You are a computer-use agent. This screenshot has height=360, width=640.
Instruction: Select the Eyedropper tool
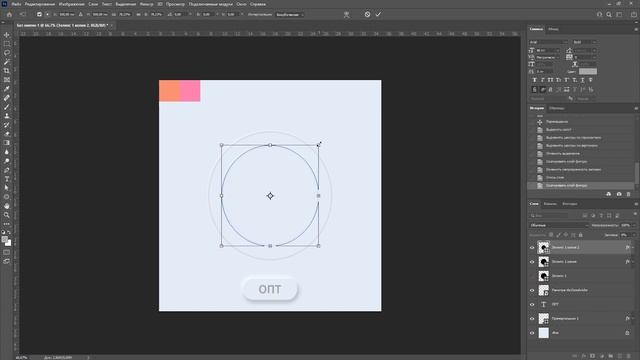pyautogui.click(x=7, y=89)
